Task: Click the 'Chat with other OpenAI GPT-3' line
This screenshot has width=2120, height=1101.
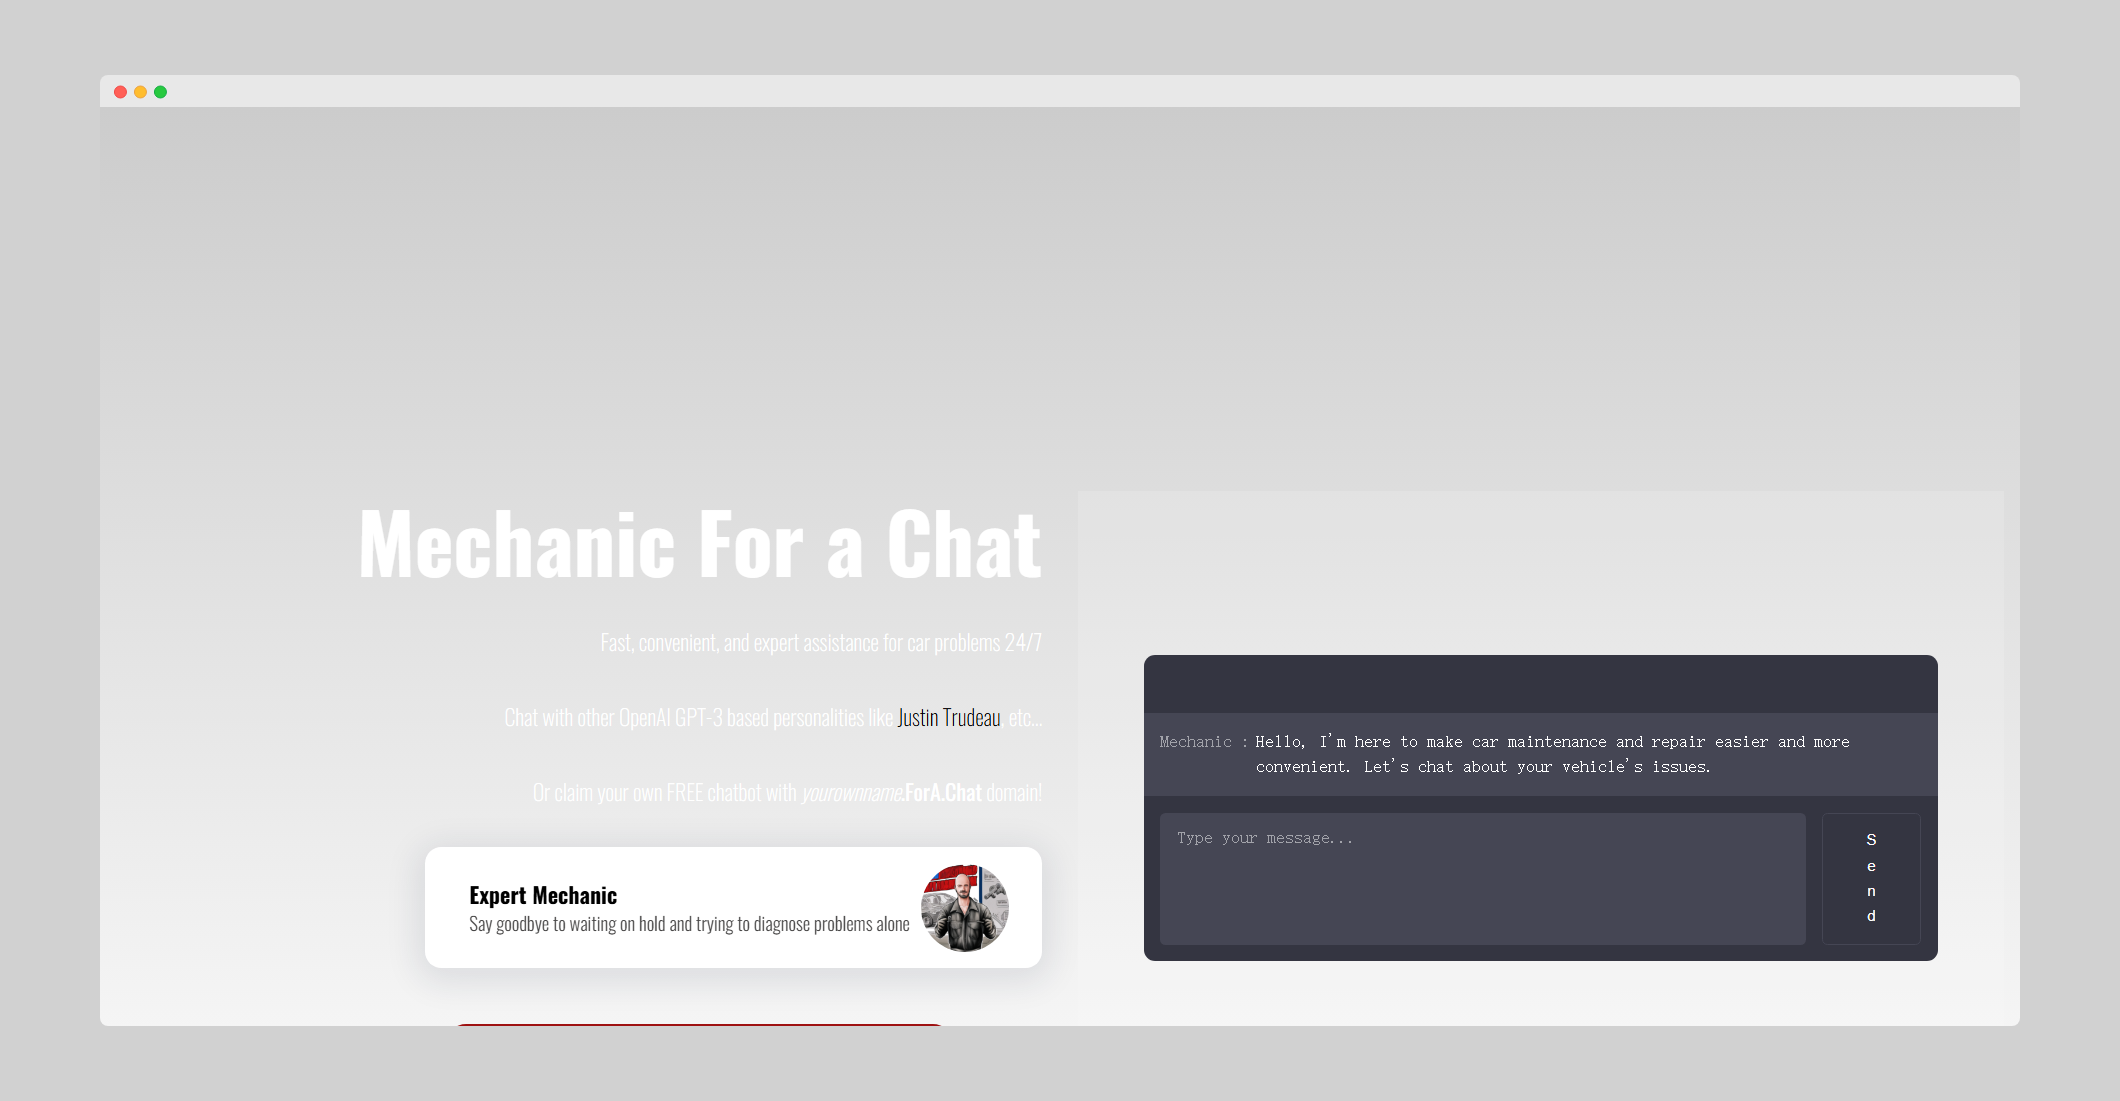Action: [773, 717]
